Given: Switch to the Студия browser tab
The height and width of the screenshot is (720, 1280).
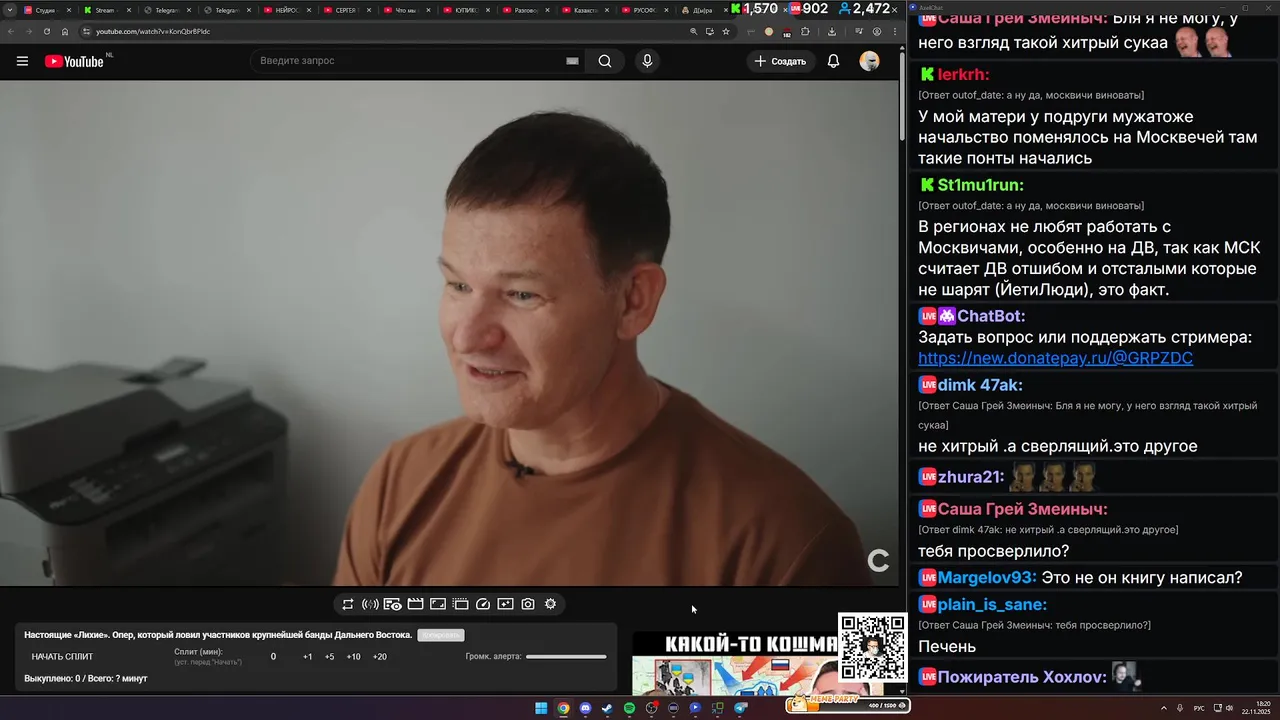Looking at the screenshot, I should pyautogui.click(x=45, y=10).
